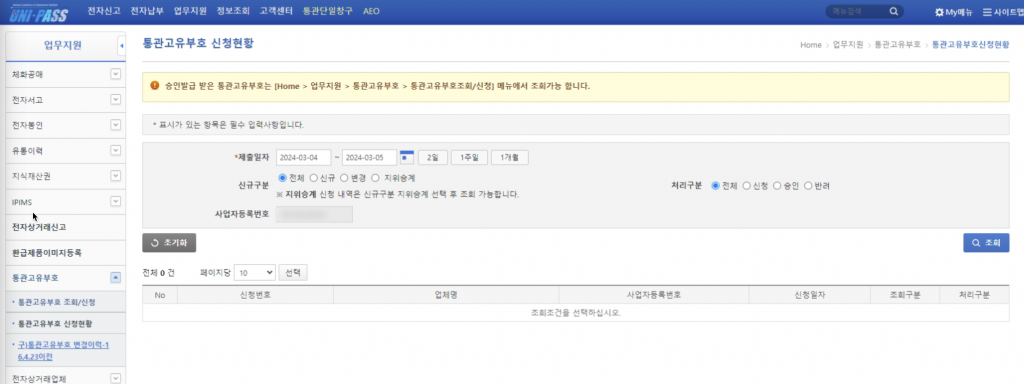Open the AEO top menu
1024x384 pixels.
[371, 12]
